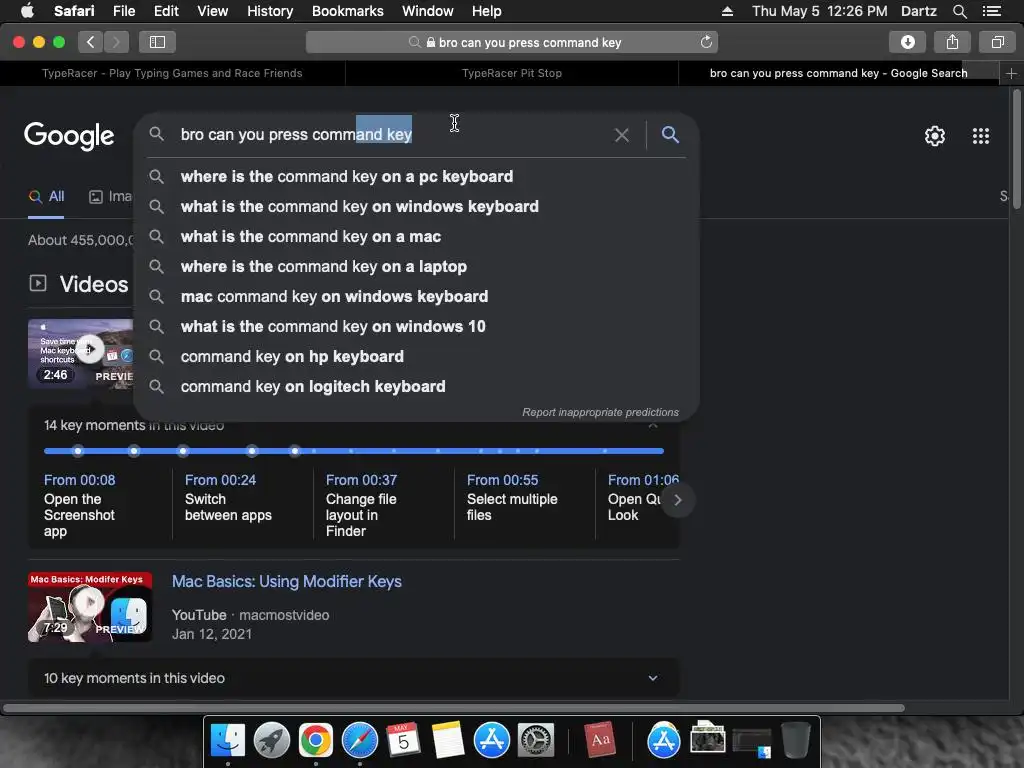This screenshot has height=768, width=1024.
Task: Open the Google apps grid icon
Action: pyautogui.click(x=980, y=136)
